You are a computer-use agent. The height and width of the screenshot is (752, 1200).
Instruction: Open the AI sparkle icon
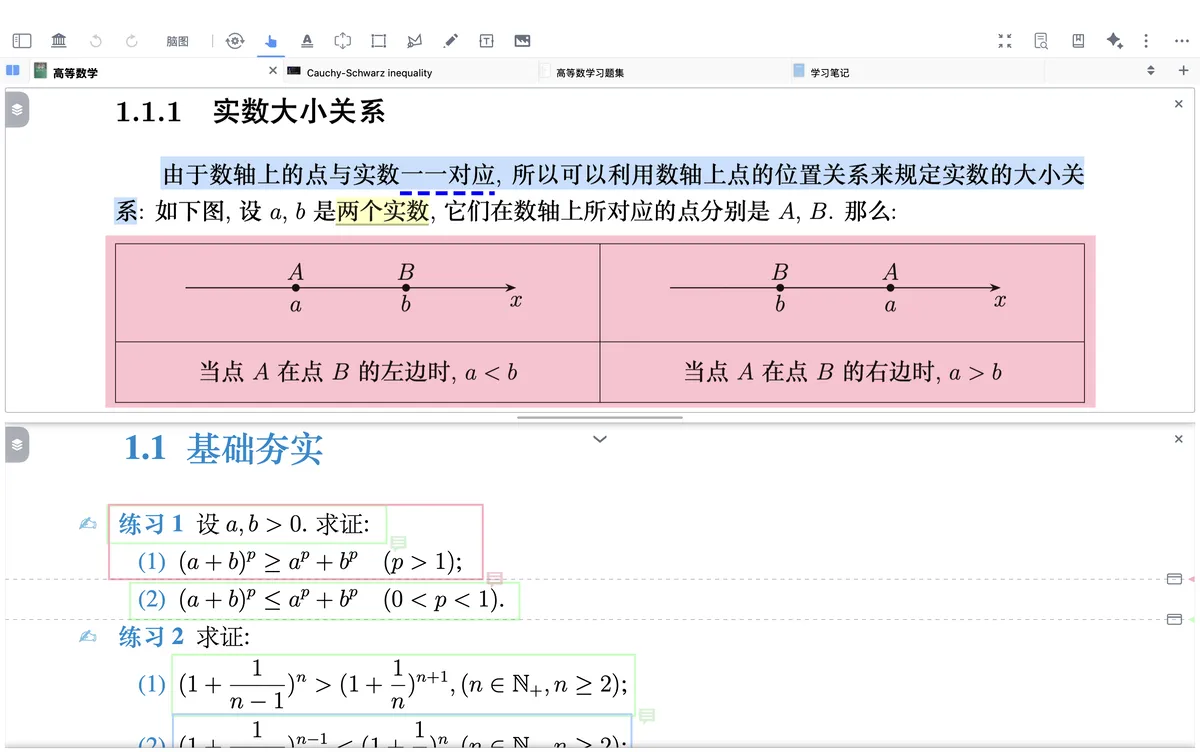[1115, 41]
